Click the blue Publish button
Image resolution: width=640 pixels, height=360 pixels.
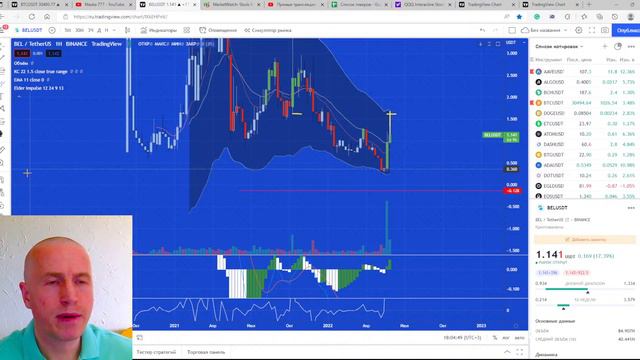(x=626, y=30)
